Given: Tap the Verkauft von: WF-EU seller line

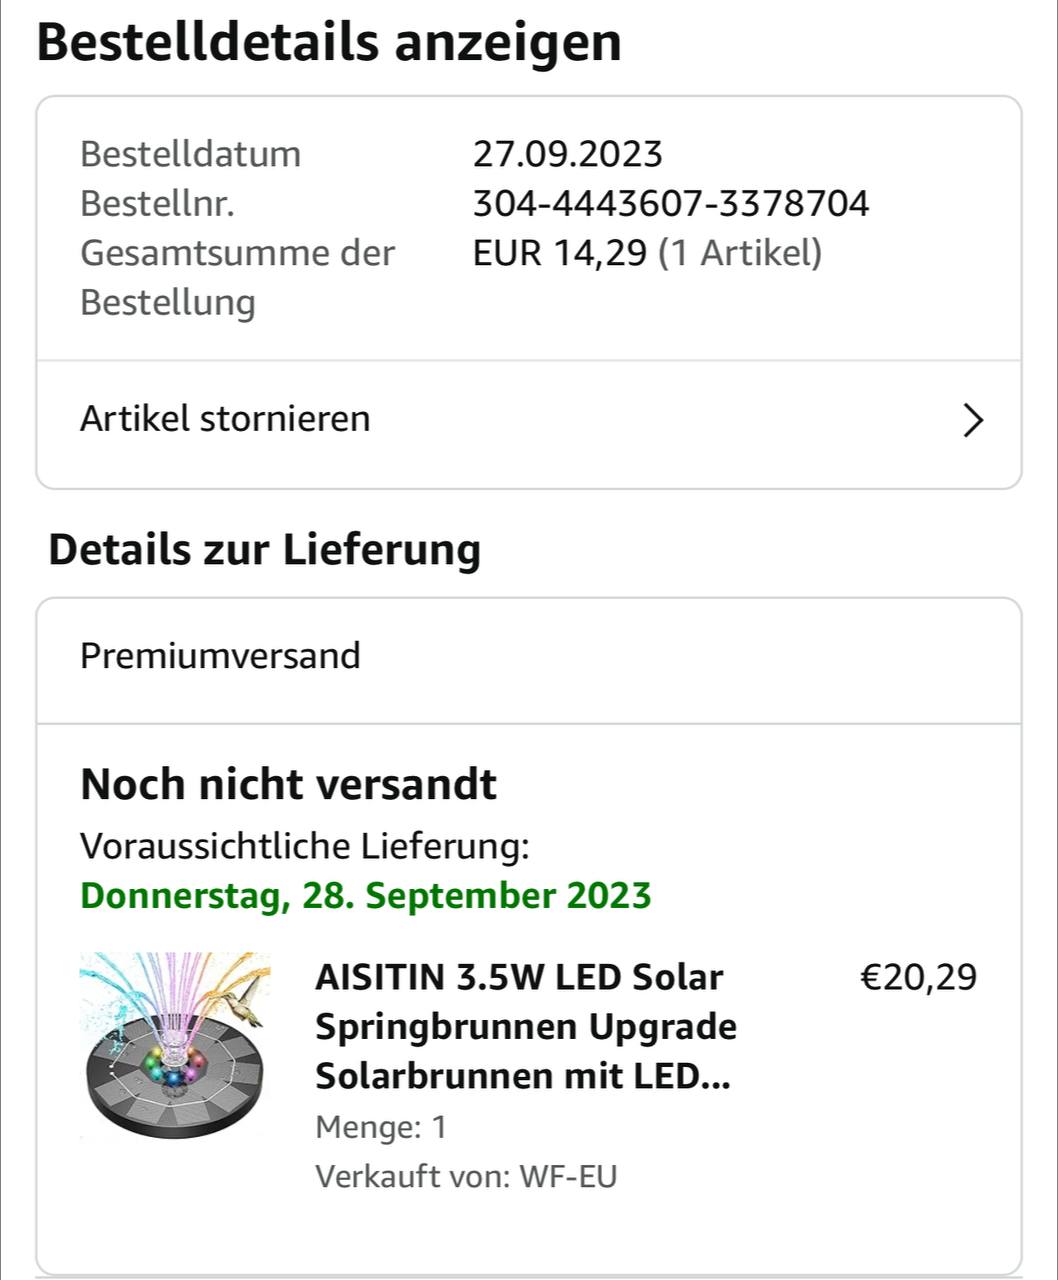Looking at the screenshot, I should coord(466,1176).
